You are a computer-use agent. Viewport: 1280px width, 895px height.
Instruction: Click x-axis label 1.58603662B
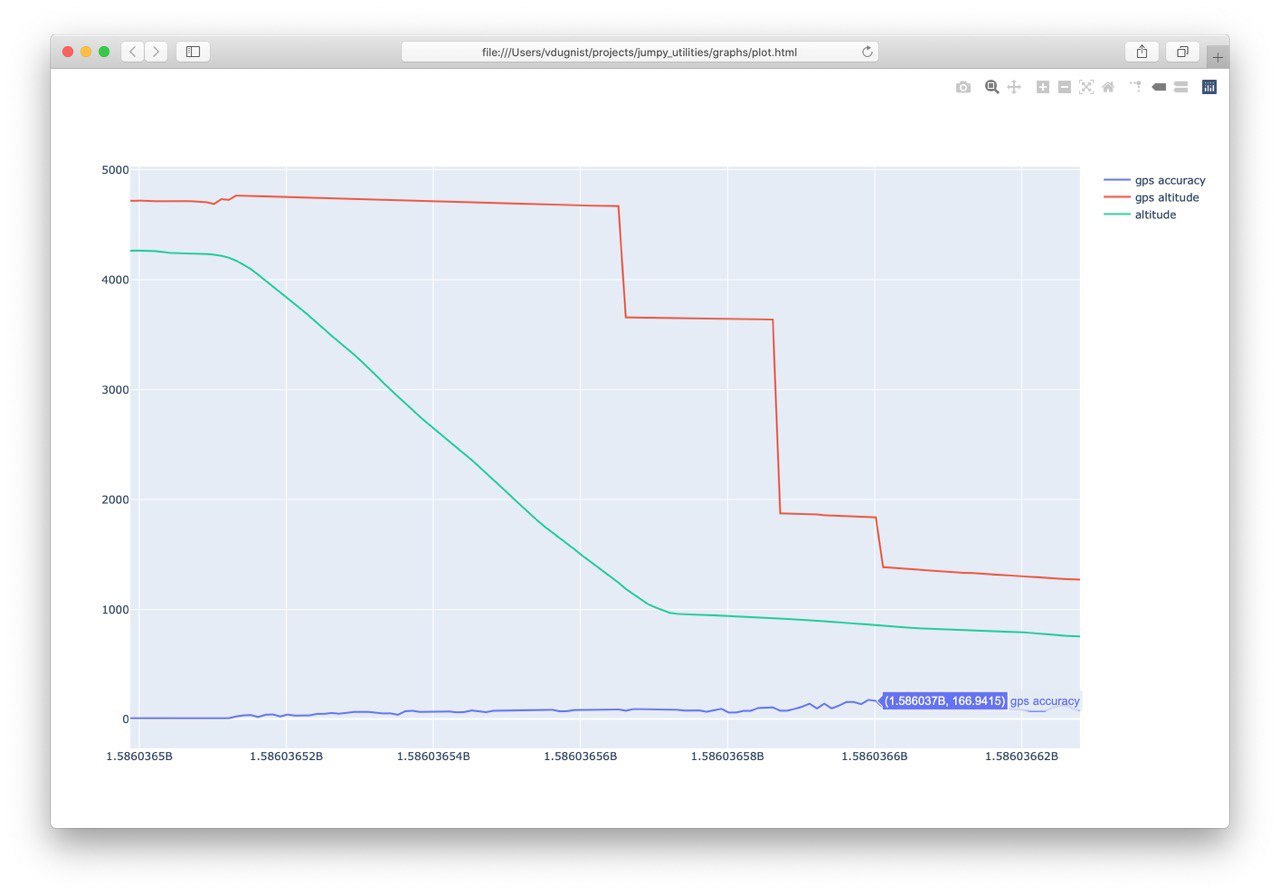click(1022, 756)
